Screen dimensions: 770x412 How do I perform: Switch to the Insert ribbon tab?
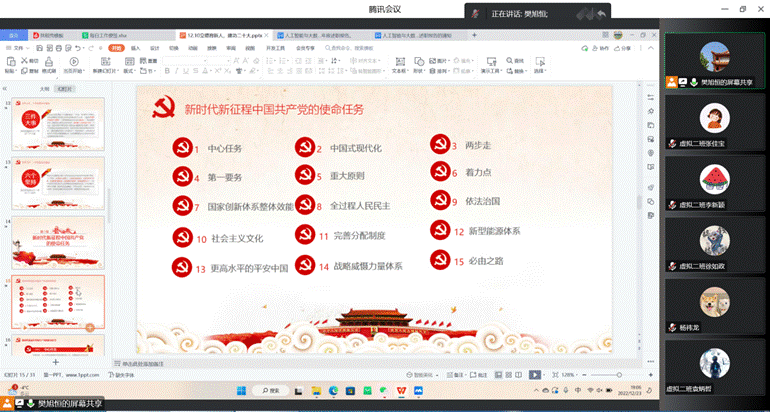pos(135,47)
